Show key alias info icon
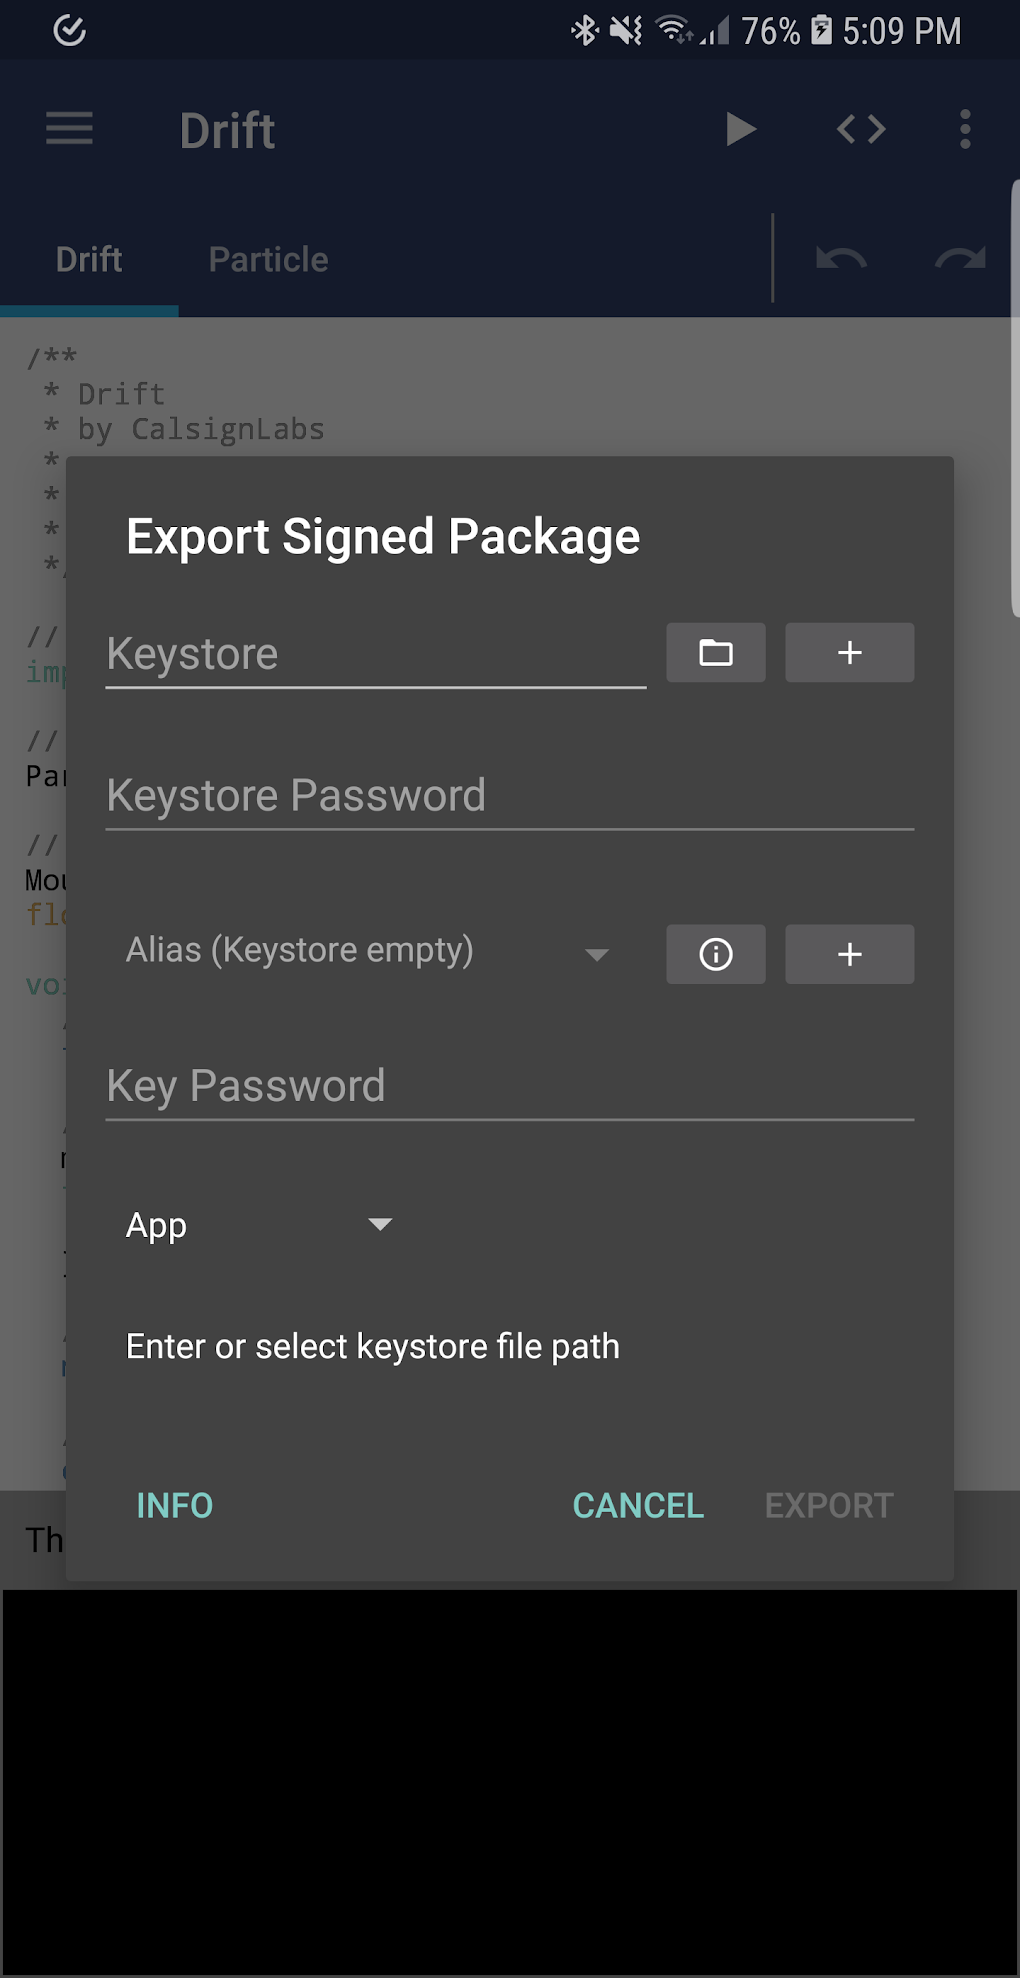Image resolution: width=1020 pixels, height=1978 pixels. pyautogui.click(x=716, y=954)
